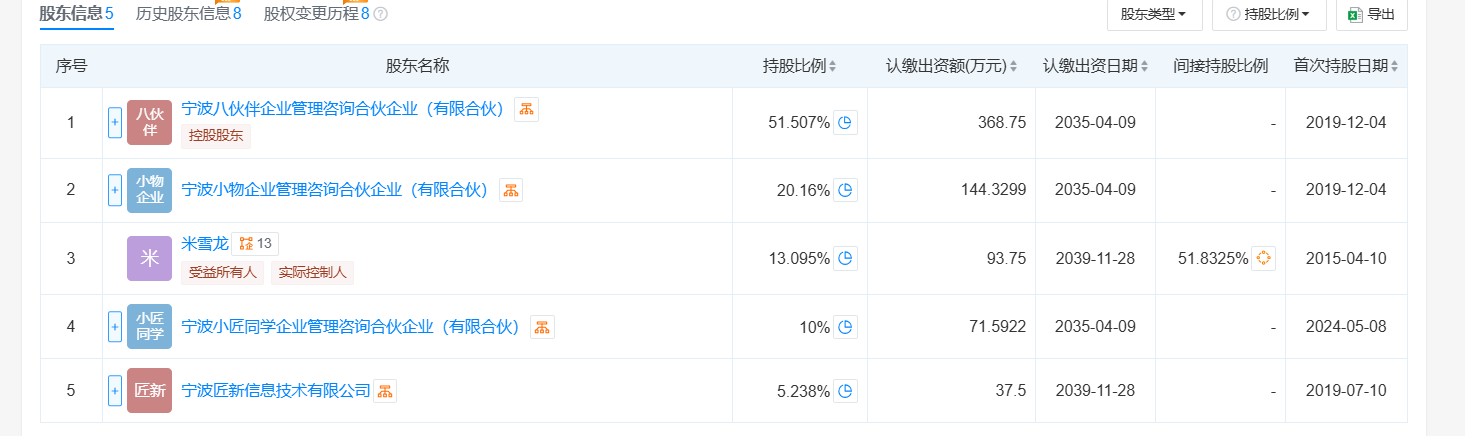This screenshot has width=1465, height=436.
Task: Switch to 历史股东信息 tab
Action: 188,14
